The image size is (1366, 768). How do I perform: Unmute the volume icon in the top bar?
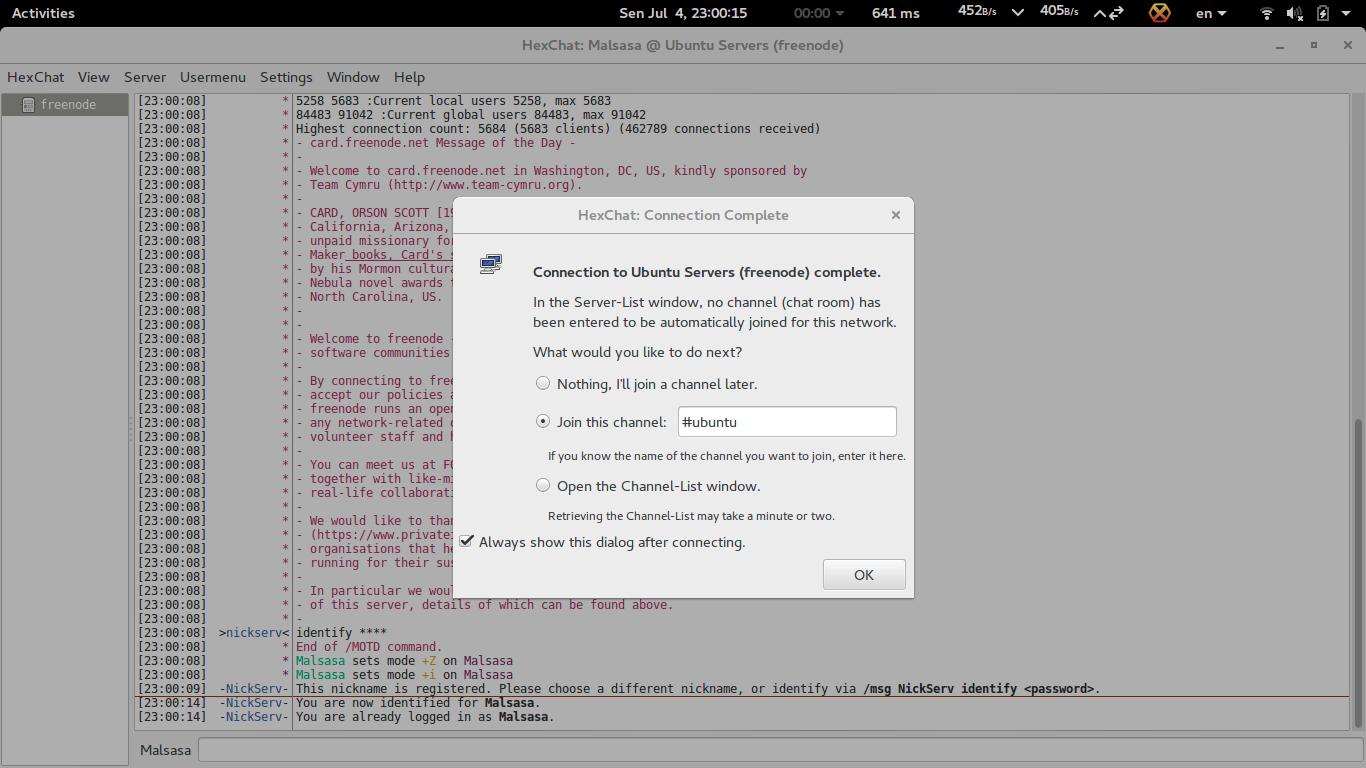click(x=1292, y=13)
